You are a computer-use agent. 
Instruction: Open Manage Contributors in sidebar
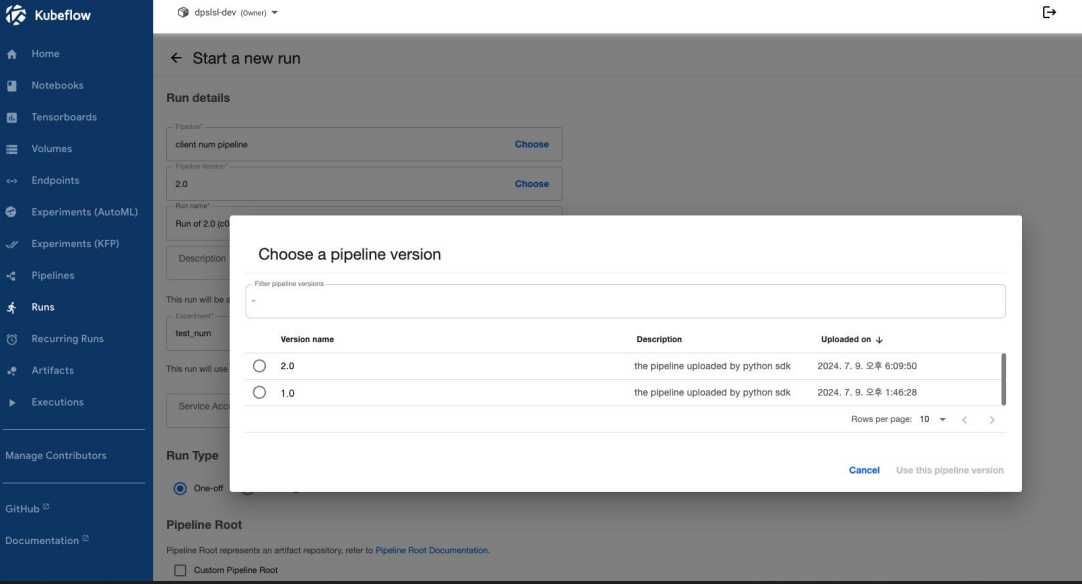click(56, 456)
